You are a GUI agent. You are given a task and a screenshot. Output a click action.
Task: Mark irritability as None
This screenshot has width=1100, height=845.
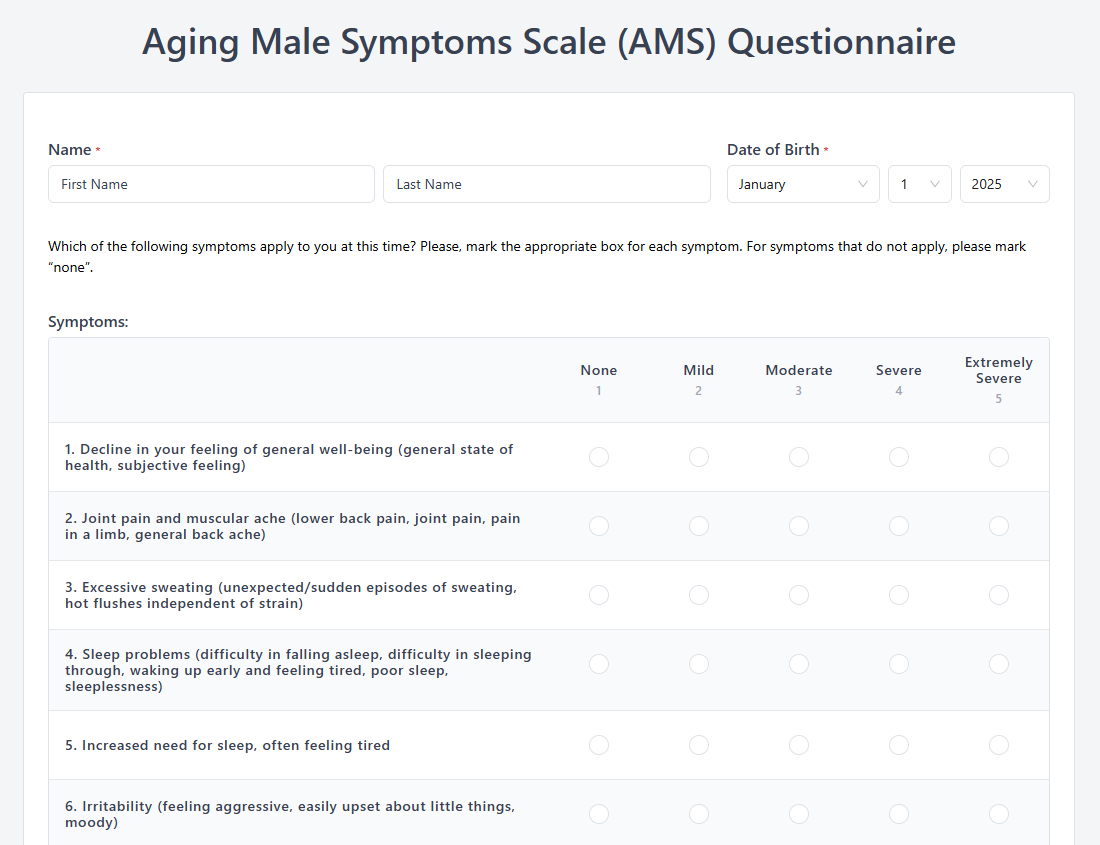pyautogui.click(x=599, y=814)
